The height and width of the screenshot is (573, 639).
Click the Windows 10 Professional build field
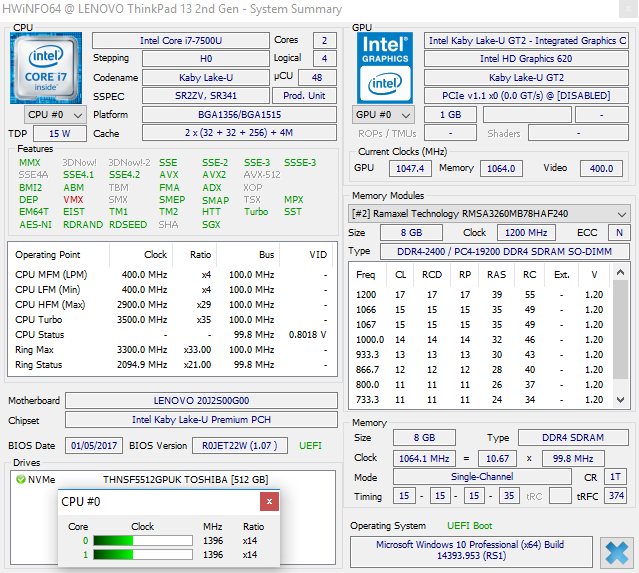tap(471, 551)
